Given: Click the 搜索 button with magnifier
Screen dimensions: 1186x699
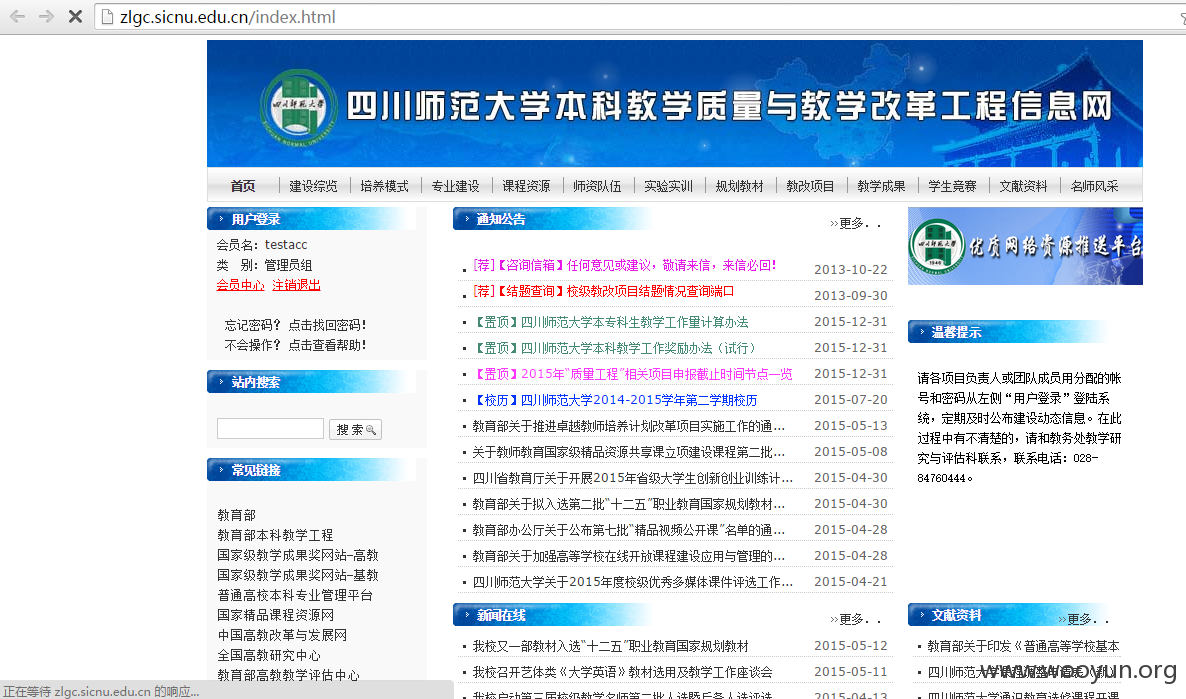Looking at the screenshot, I should (355, 430).
